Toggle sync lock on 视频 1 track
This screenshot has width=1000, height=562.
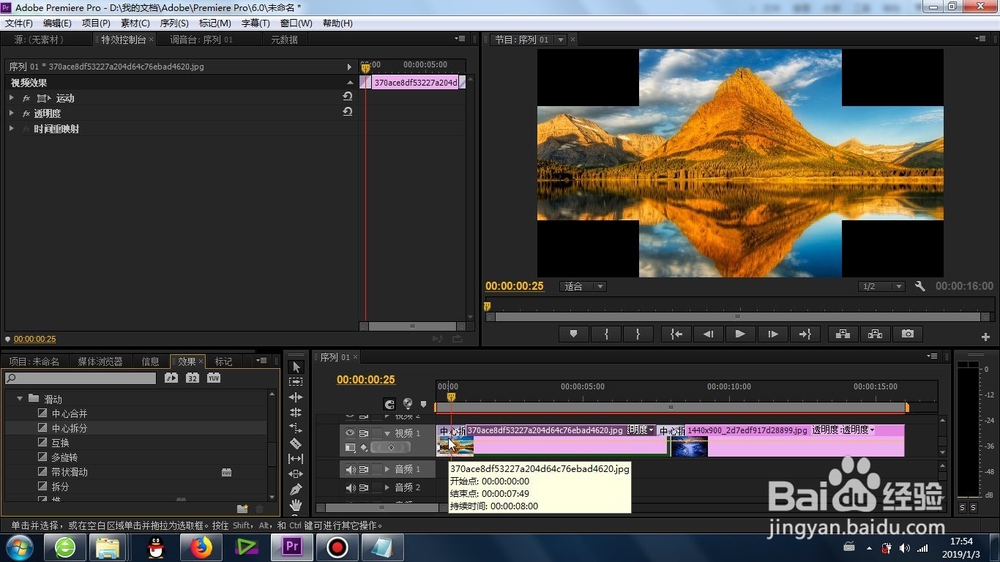364,433
